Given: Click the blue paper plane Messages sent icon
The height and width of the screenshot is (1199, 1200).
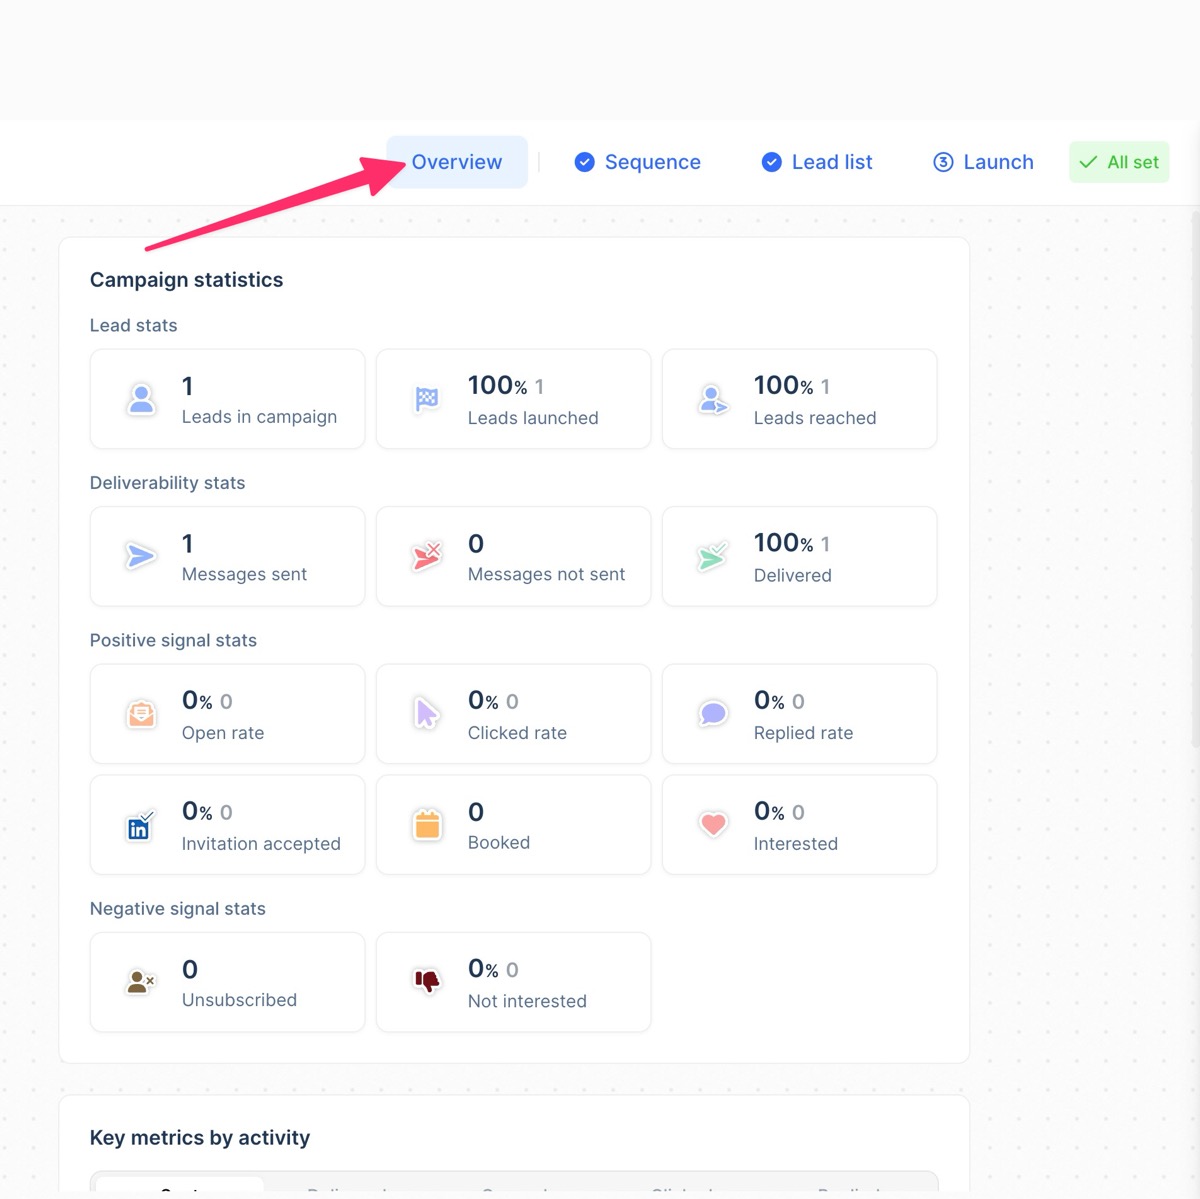Looking at the screenshot, I should click(141, 556).
